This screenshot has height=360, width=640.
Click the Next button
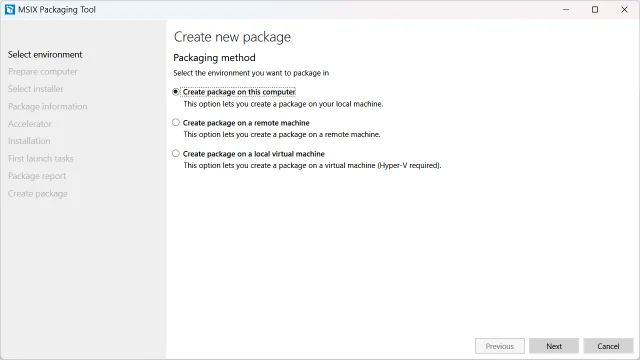554,346
